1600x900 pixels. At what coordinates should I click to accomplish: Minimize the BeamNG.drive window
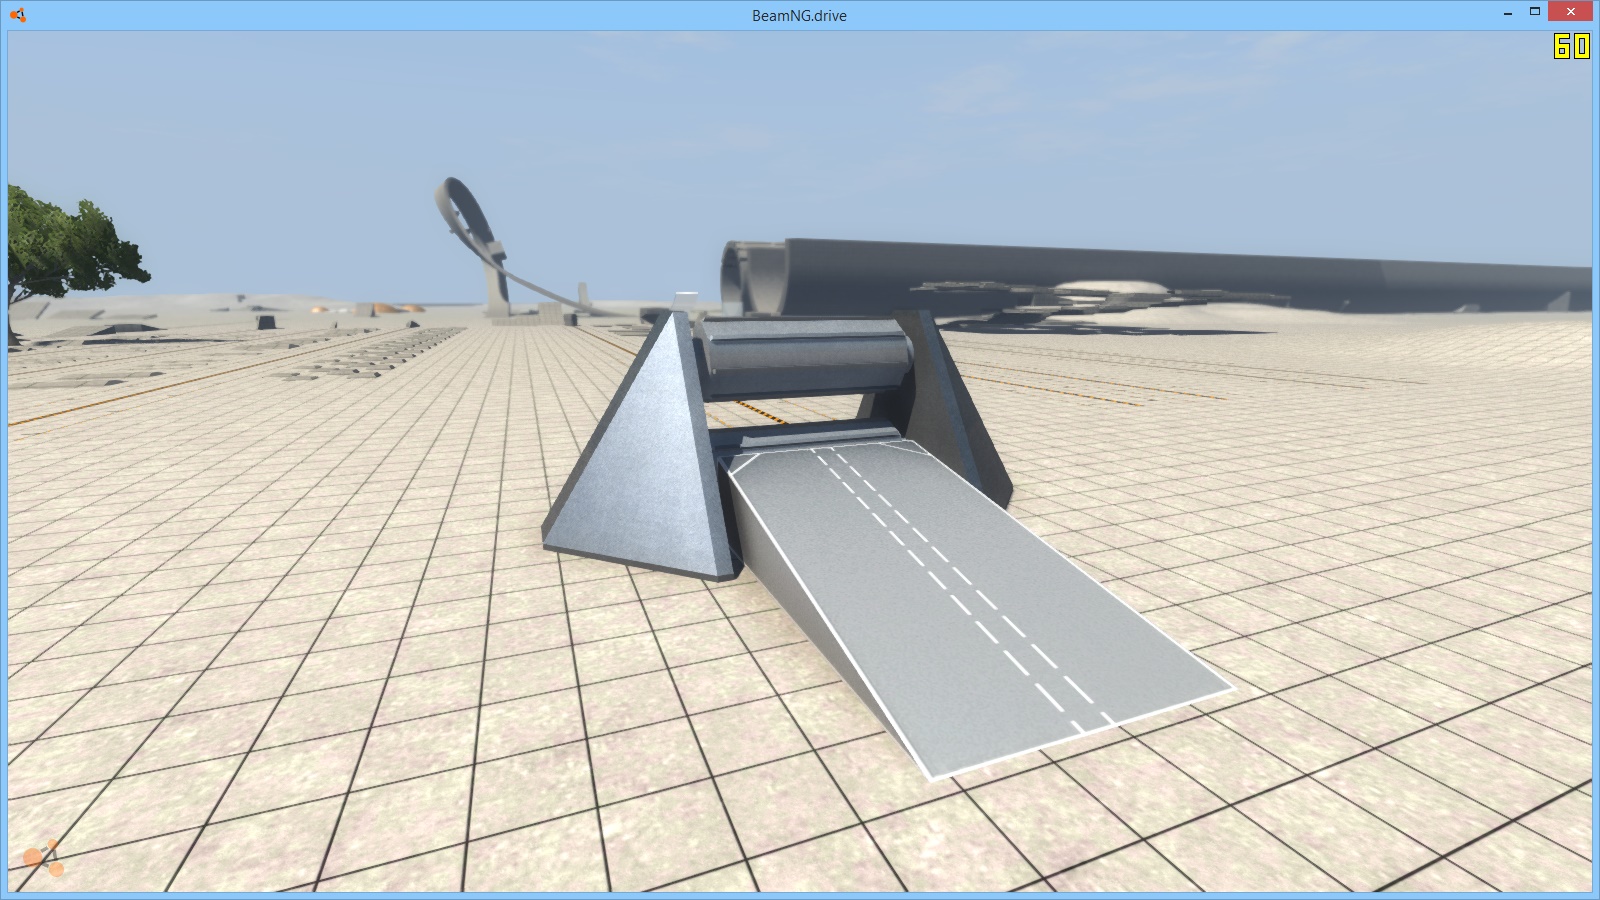pyautogui.click(x=1507, y=12)
